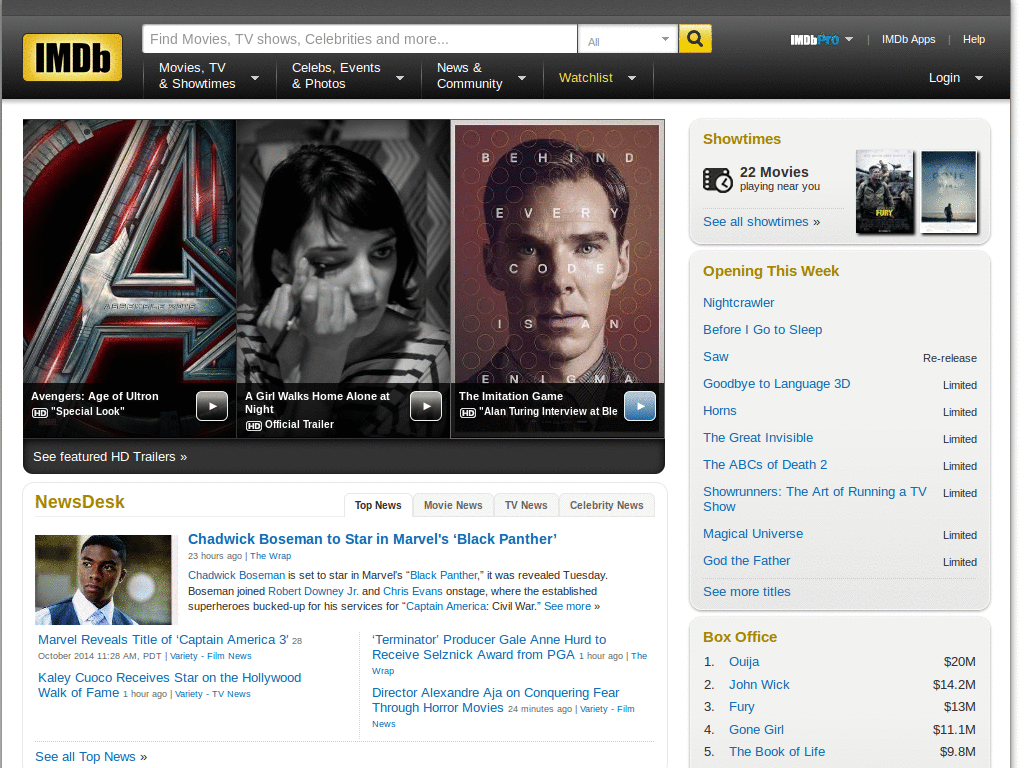Open Goodbye to Language 3D title
This screenshot has width=1024, height=768.
pos(776,384)
